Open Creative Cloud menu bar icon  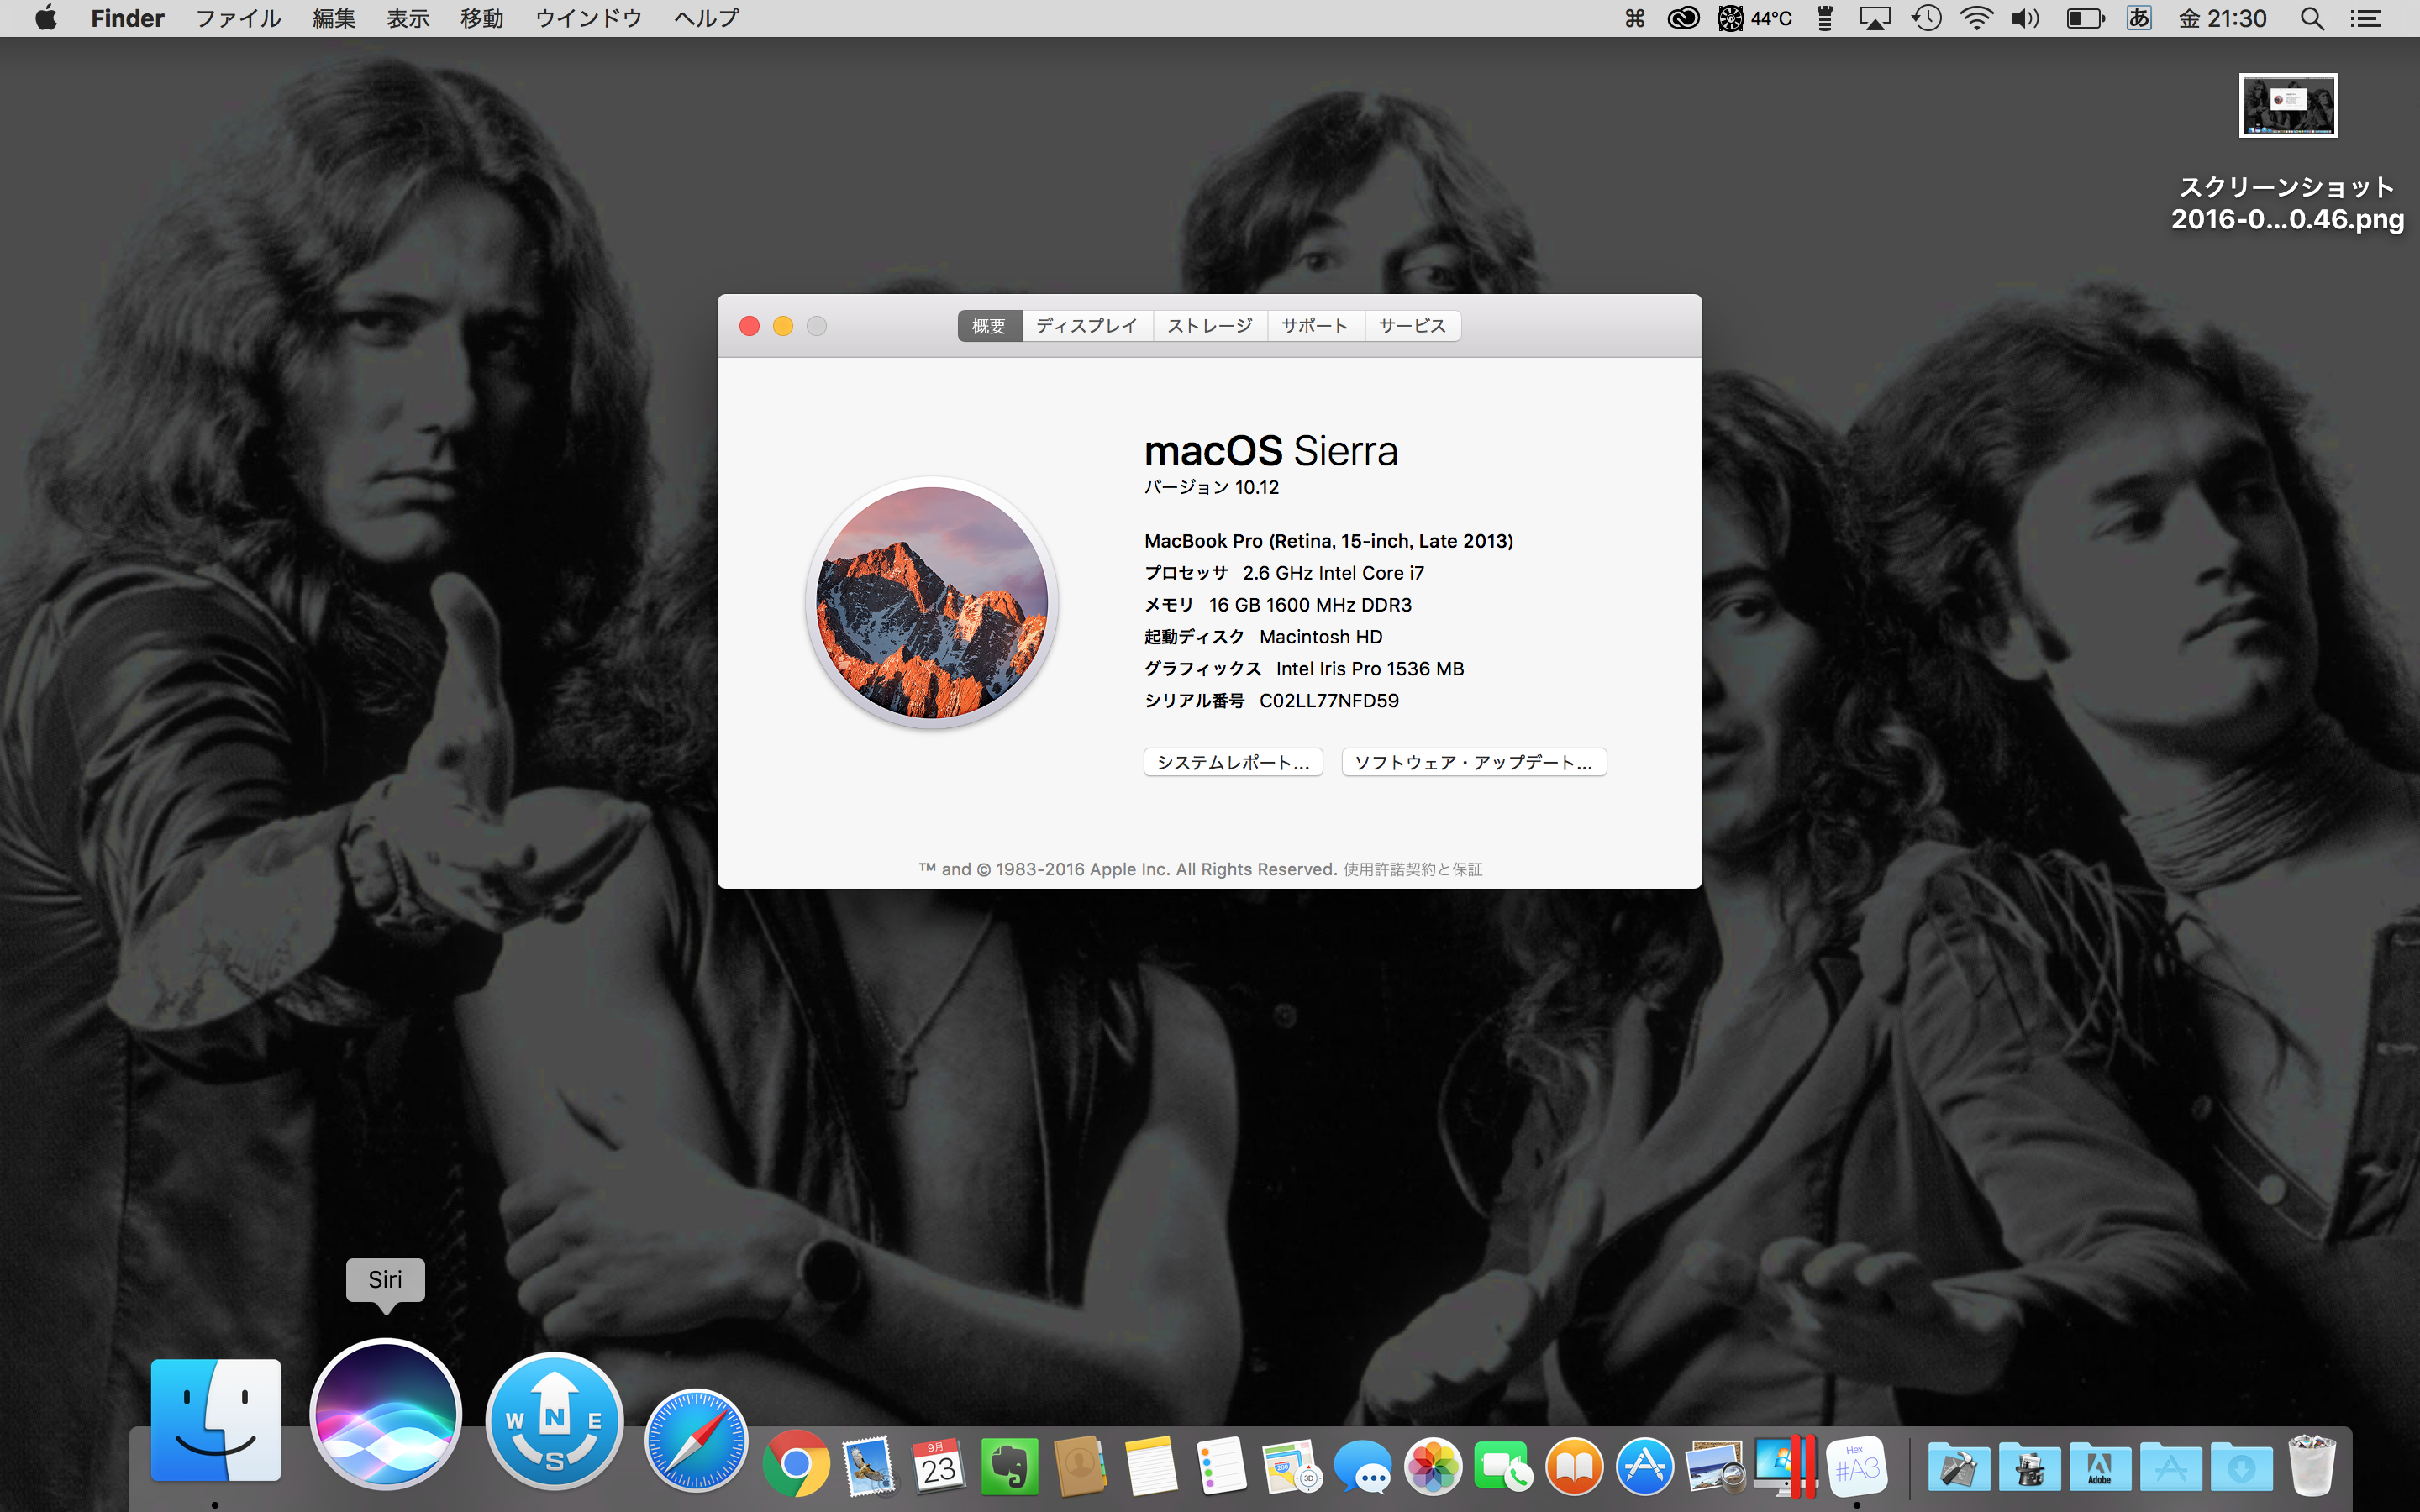1683,18
